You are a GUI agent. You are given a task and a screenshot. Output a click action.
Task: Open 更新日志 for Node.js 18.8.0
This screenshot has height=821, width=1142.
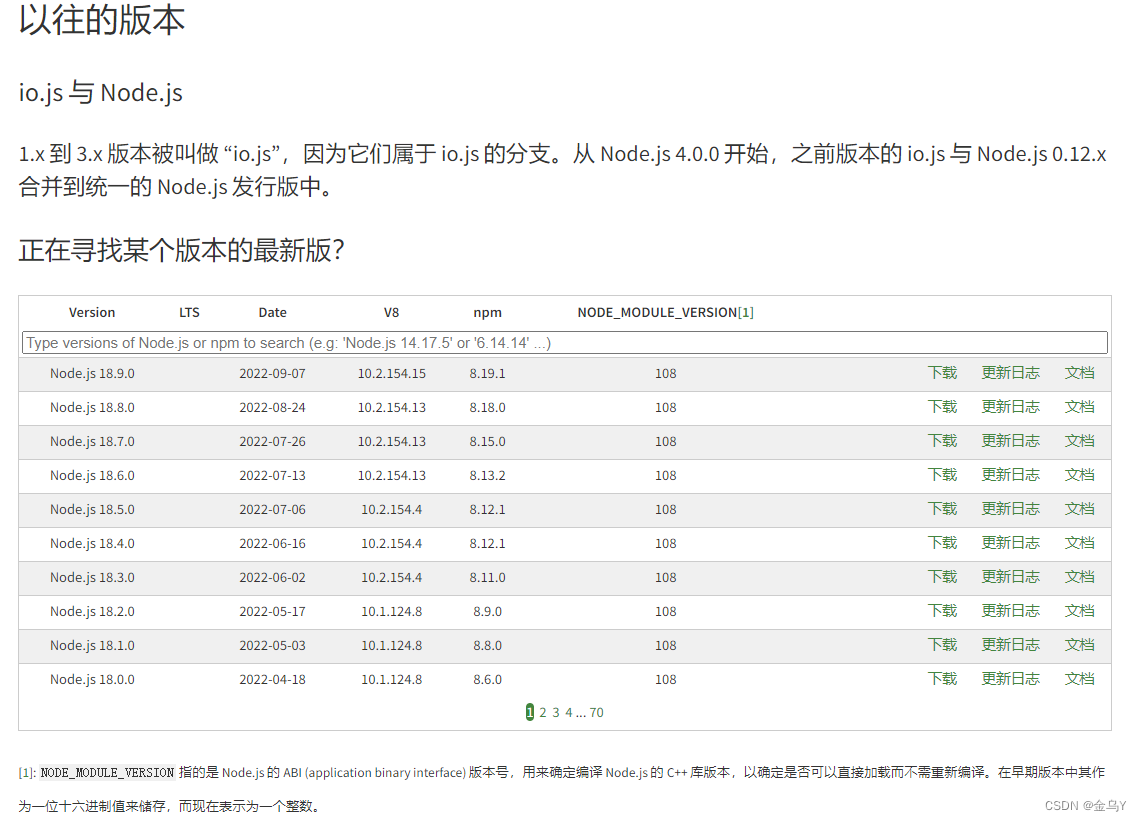pyautogui.click(x=1010, y=407)
